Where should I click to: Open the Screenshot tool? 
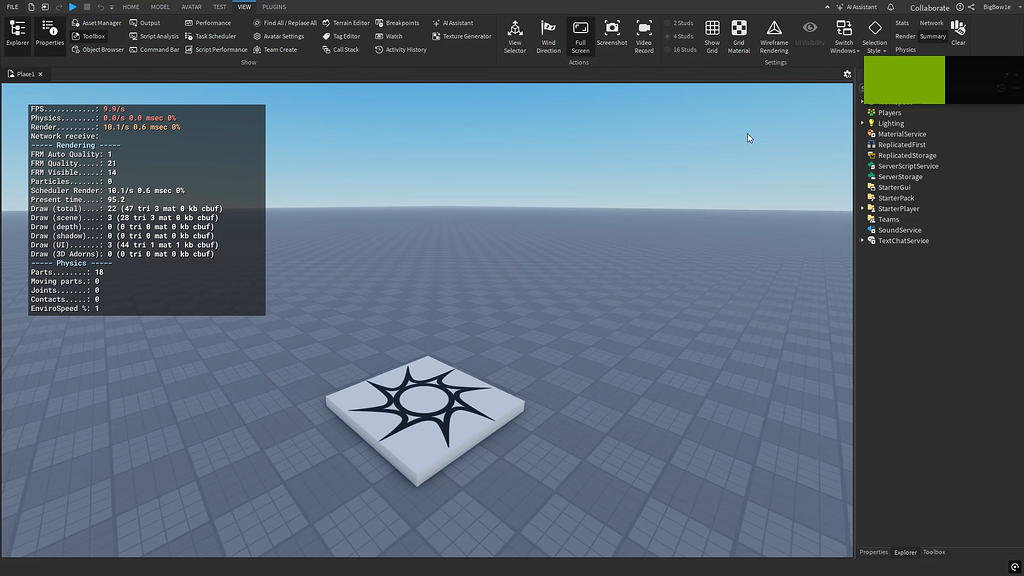[x=611, y=36]
